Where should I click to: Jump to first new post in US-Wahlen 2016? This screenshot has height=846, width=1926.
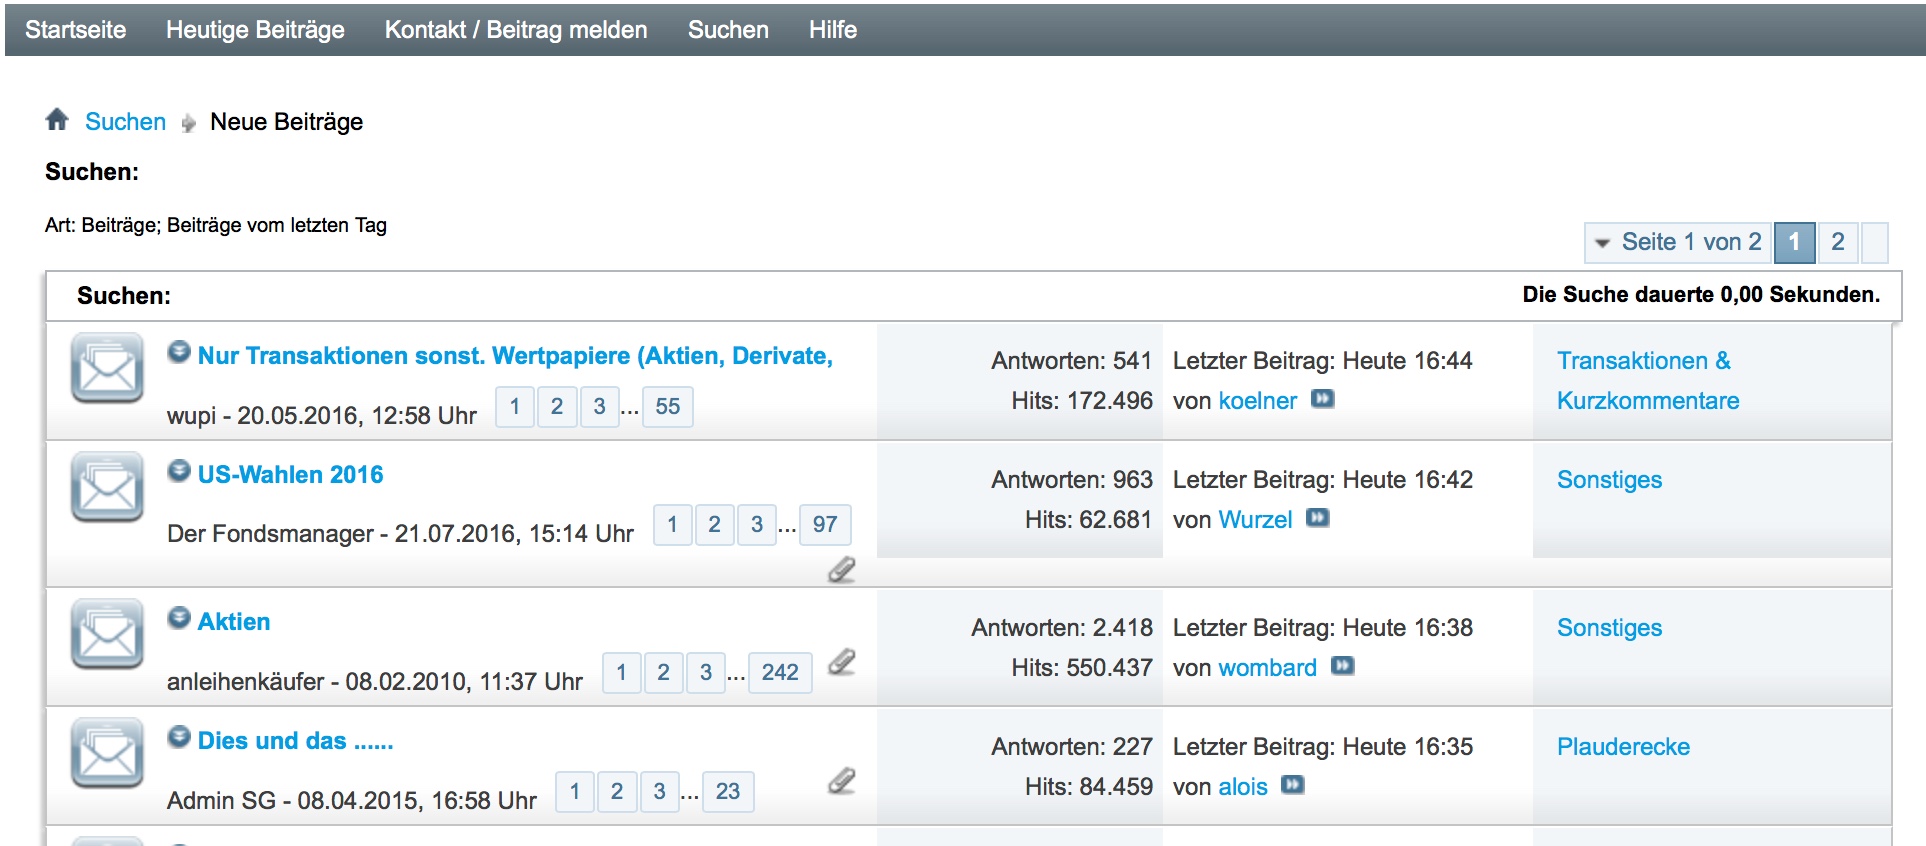tap(179, 471)
